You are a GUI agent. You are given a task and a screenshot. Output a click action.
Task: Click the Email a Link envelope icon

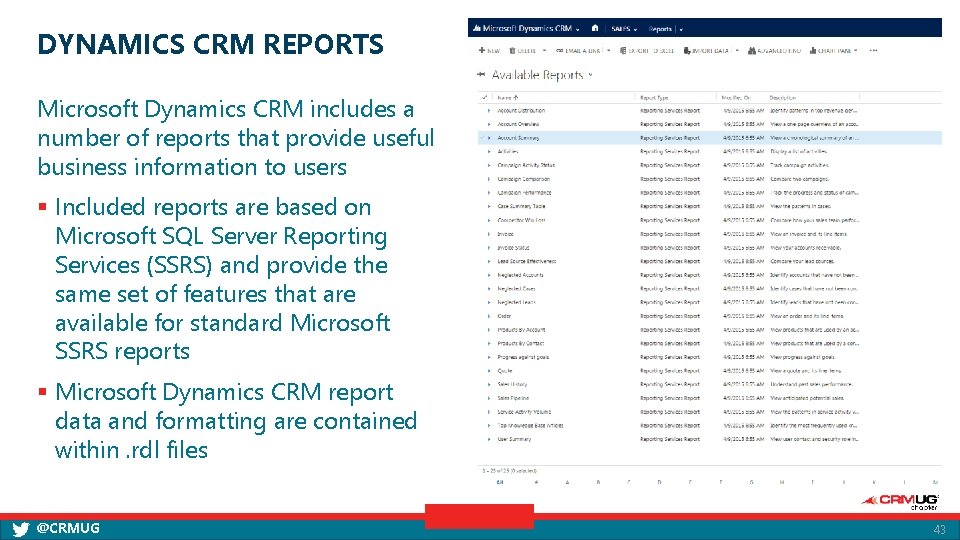(560, 51)
